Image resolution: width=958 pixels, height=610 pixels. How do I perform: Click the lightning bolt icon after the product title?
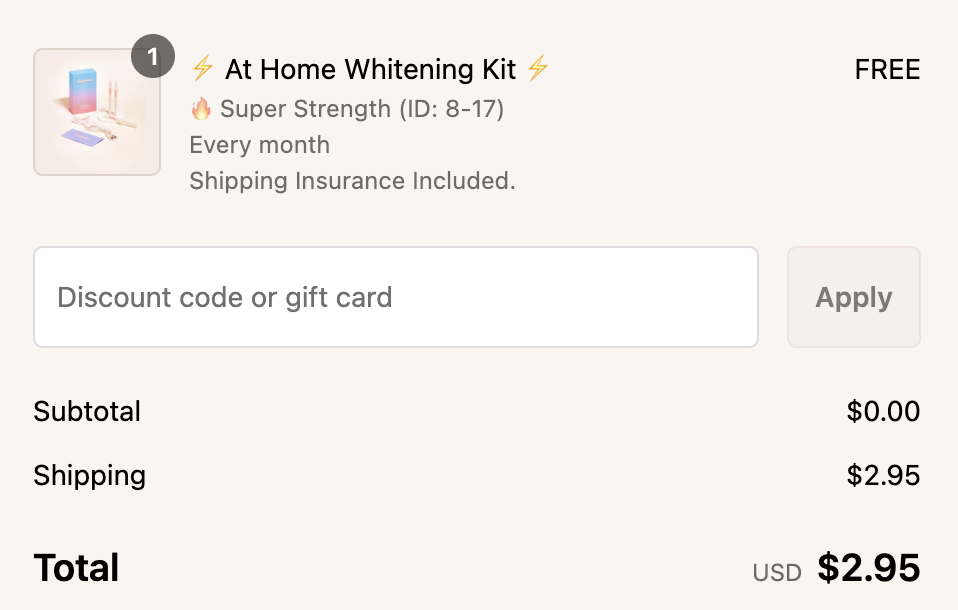[538, 69]
